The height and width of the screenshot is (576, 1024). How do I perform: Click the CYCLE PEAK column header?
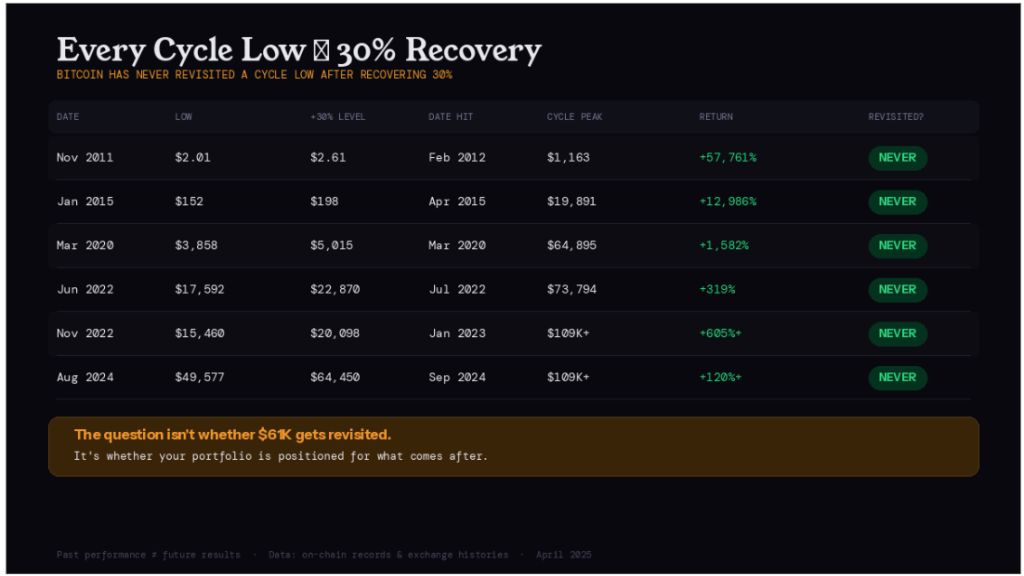(x=574, y=117)
